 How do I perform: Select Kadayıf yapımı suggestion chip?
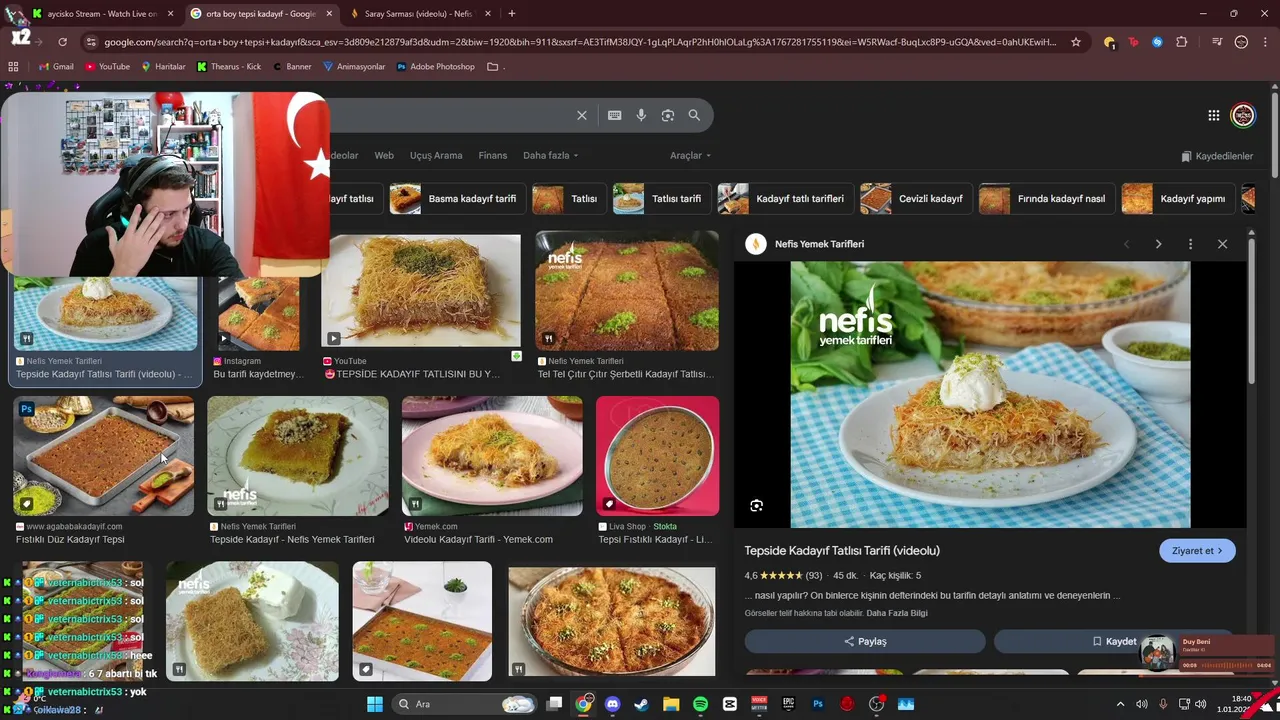(1177, 199)
